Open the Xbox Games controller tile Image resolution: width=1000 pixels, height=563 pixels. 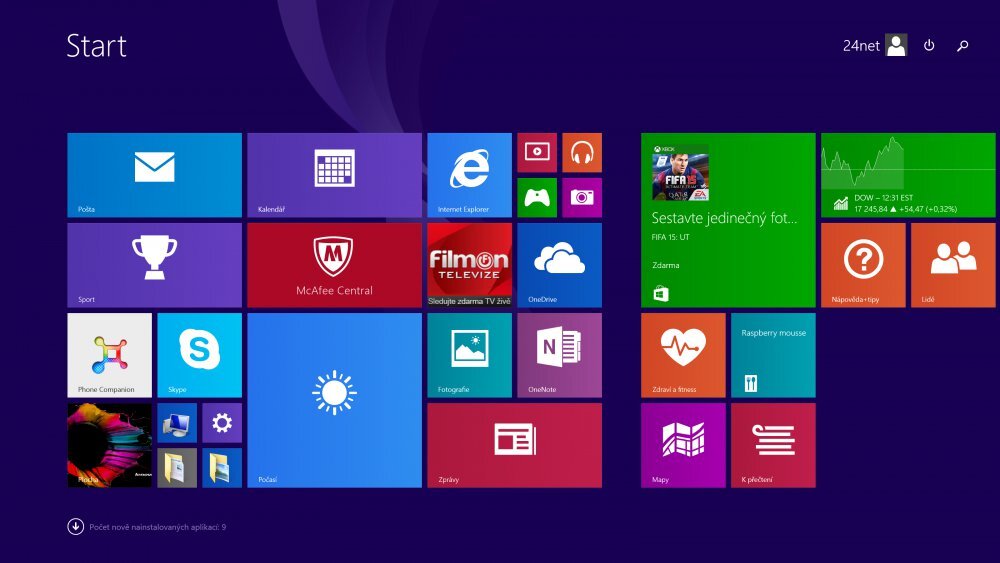click(537, 198)
